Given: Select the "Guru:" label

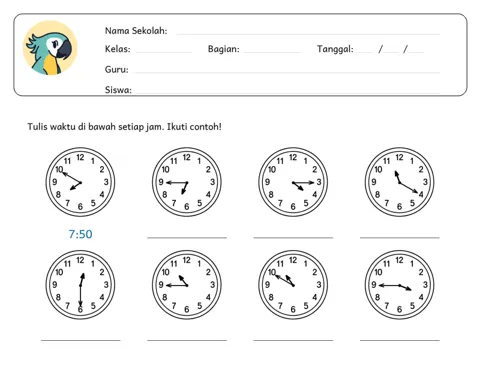Looking at the screenshot, I should pyautogui.click(x=117, y=69).
